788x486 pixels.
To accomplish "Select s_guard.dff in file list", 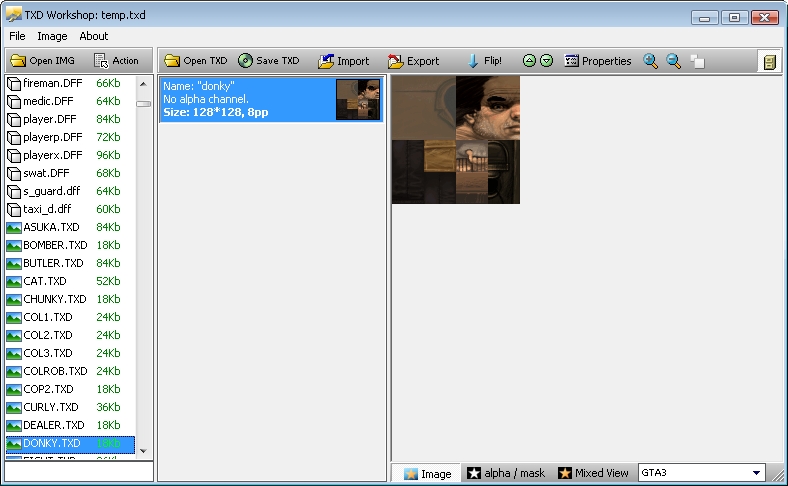I will [70, 191].
